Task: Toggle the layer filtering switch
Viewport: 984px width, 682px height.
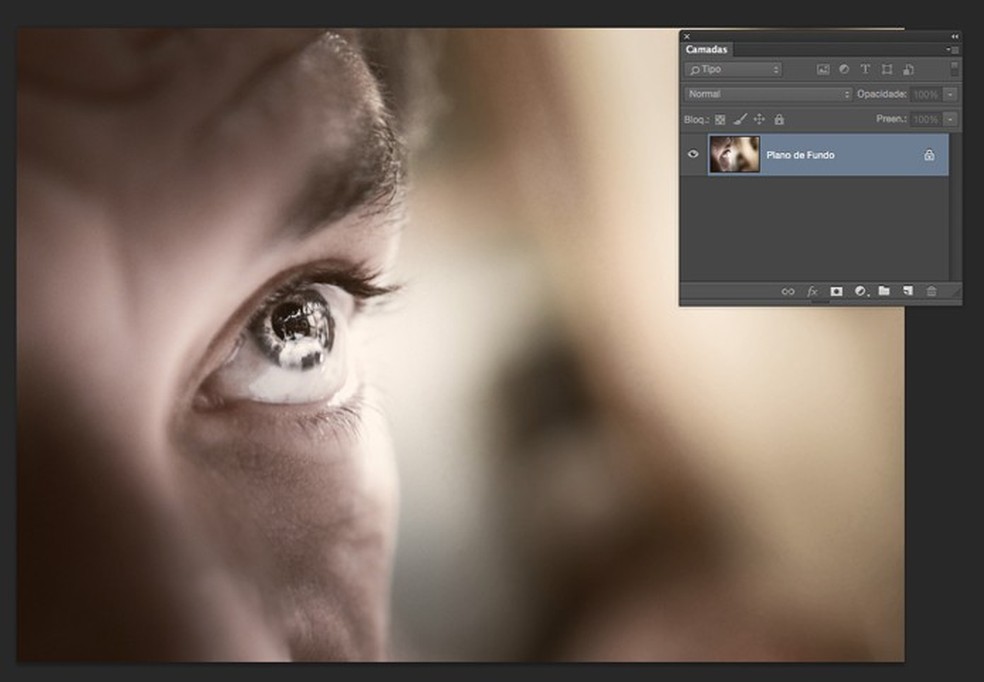Action: [954, 68]
